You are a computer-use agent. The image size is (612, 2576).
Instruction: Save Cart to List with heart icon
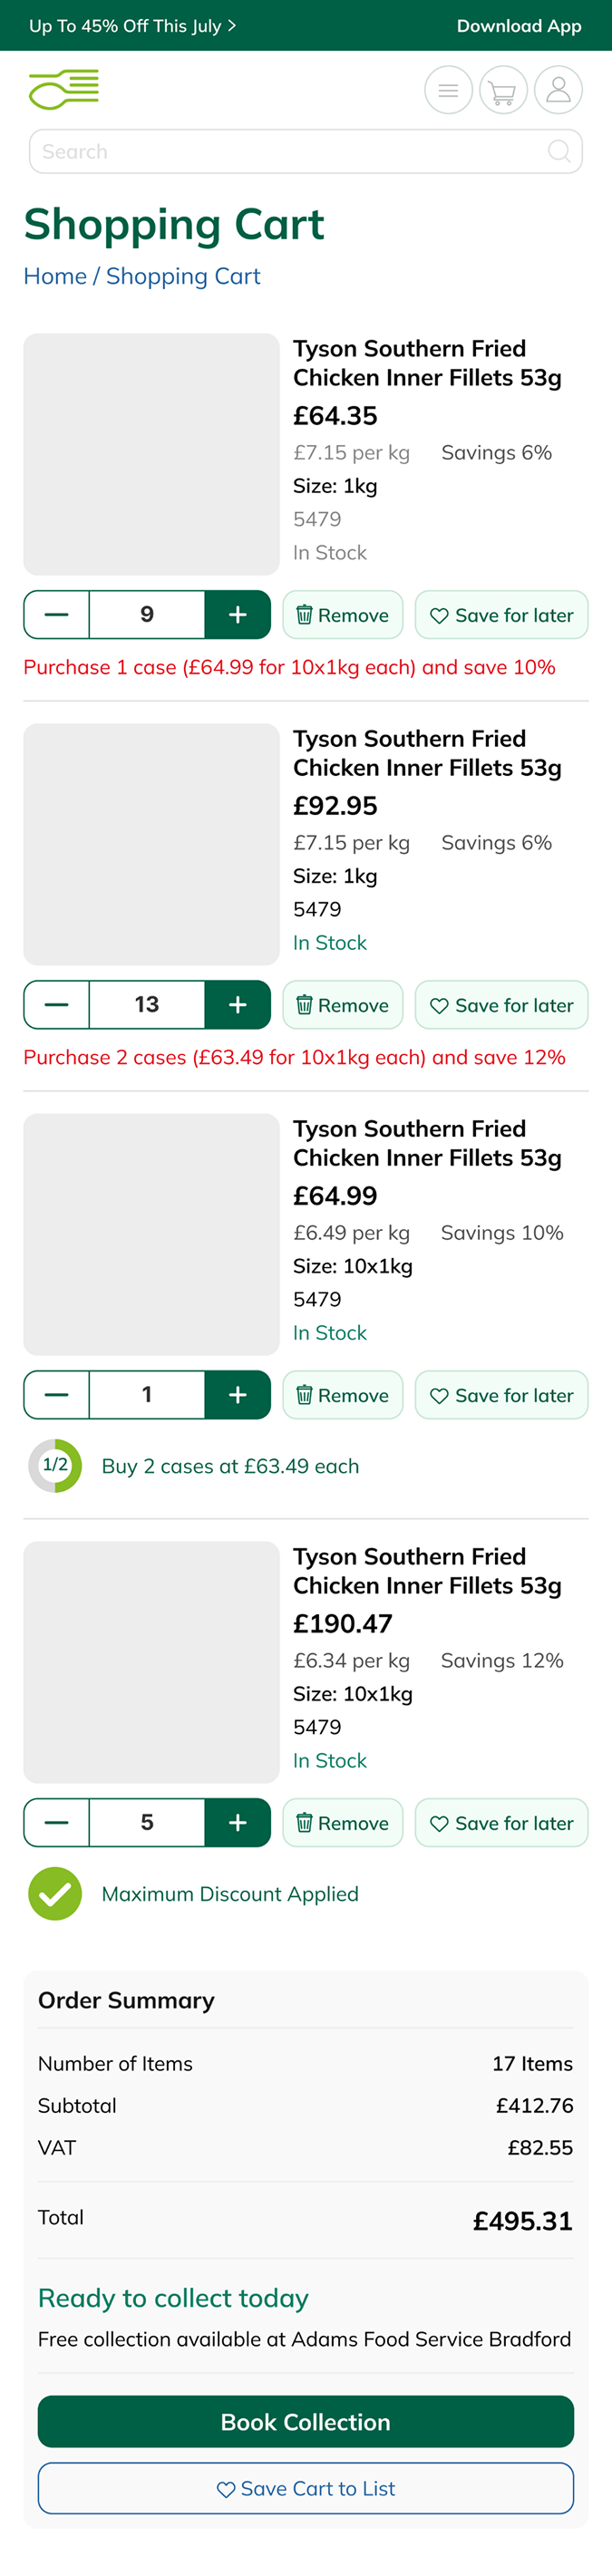coord(306,2488)
